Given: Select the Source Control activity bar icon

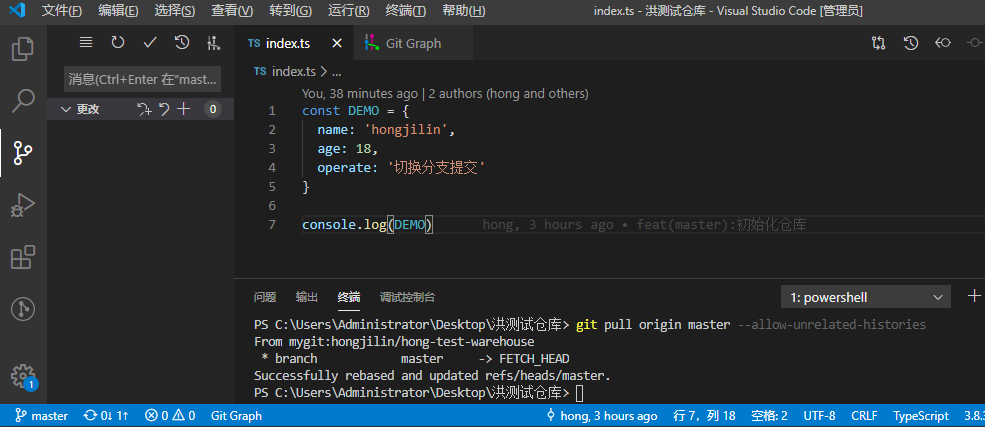Looking at the screenshot, I should (23, 153).
